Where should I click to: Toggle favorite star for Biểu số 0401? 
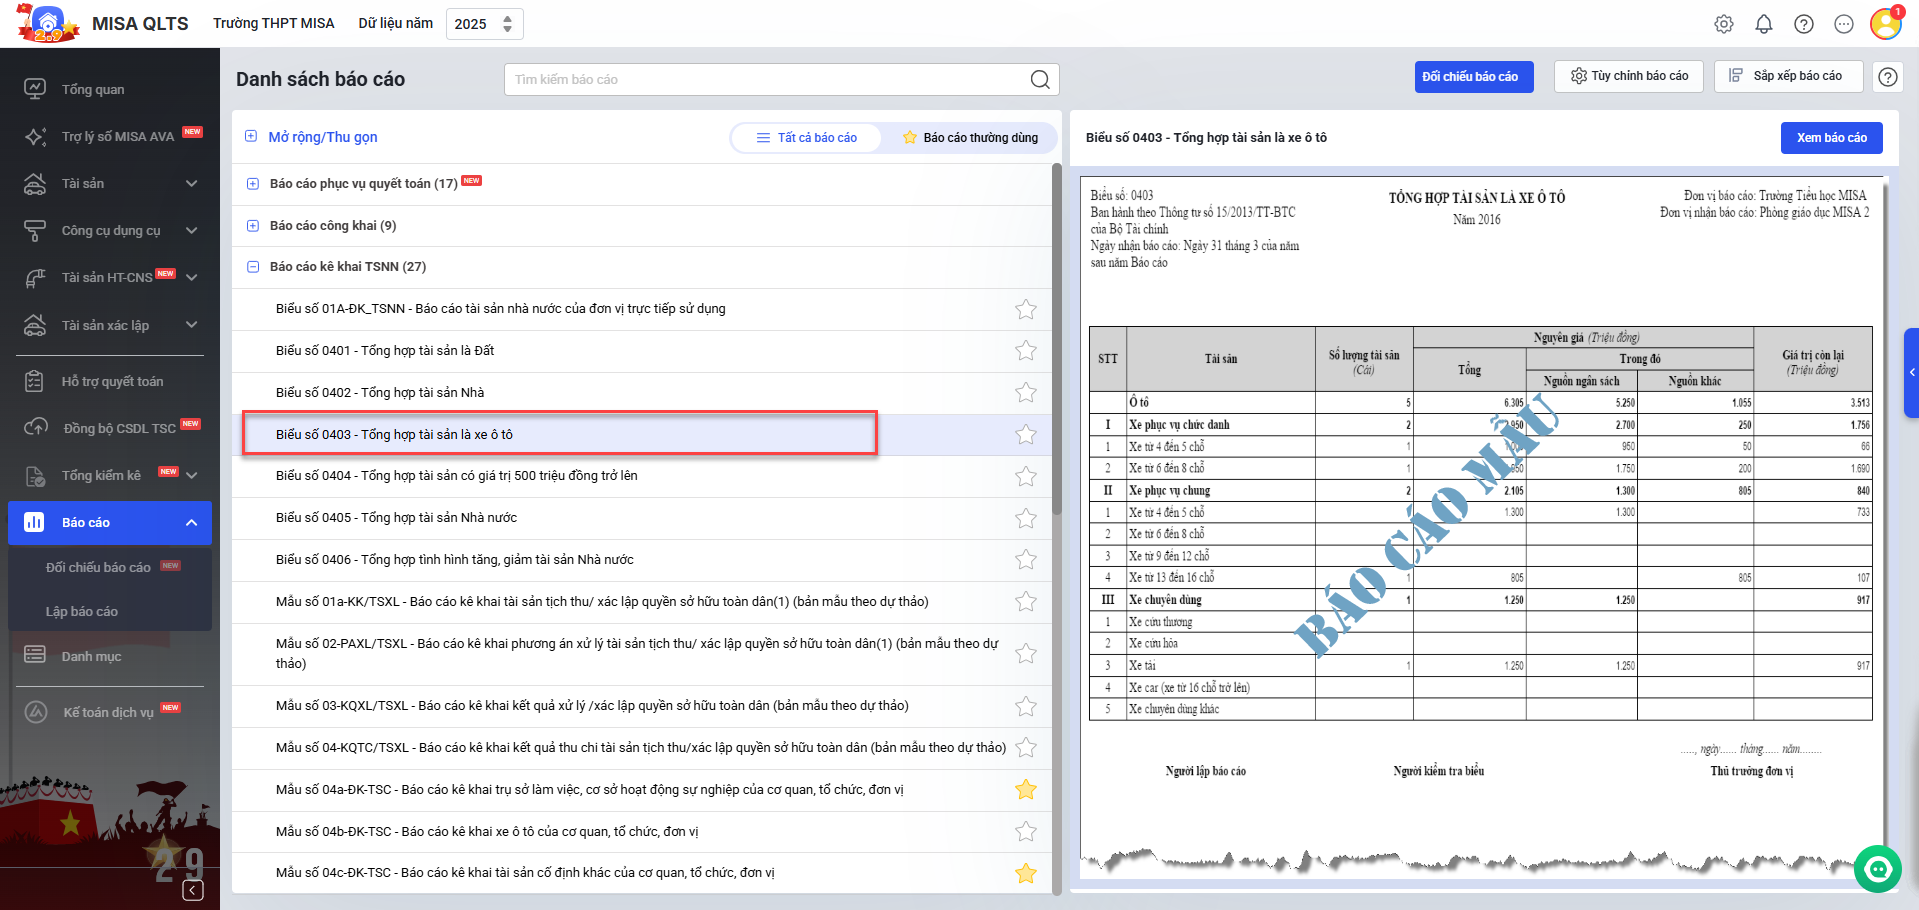coord(1025,351)
